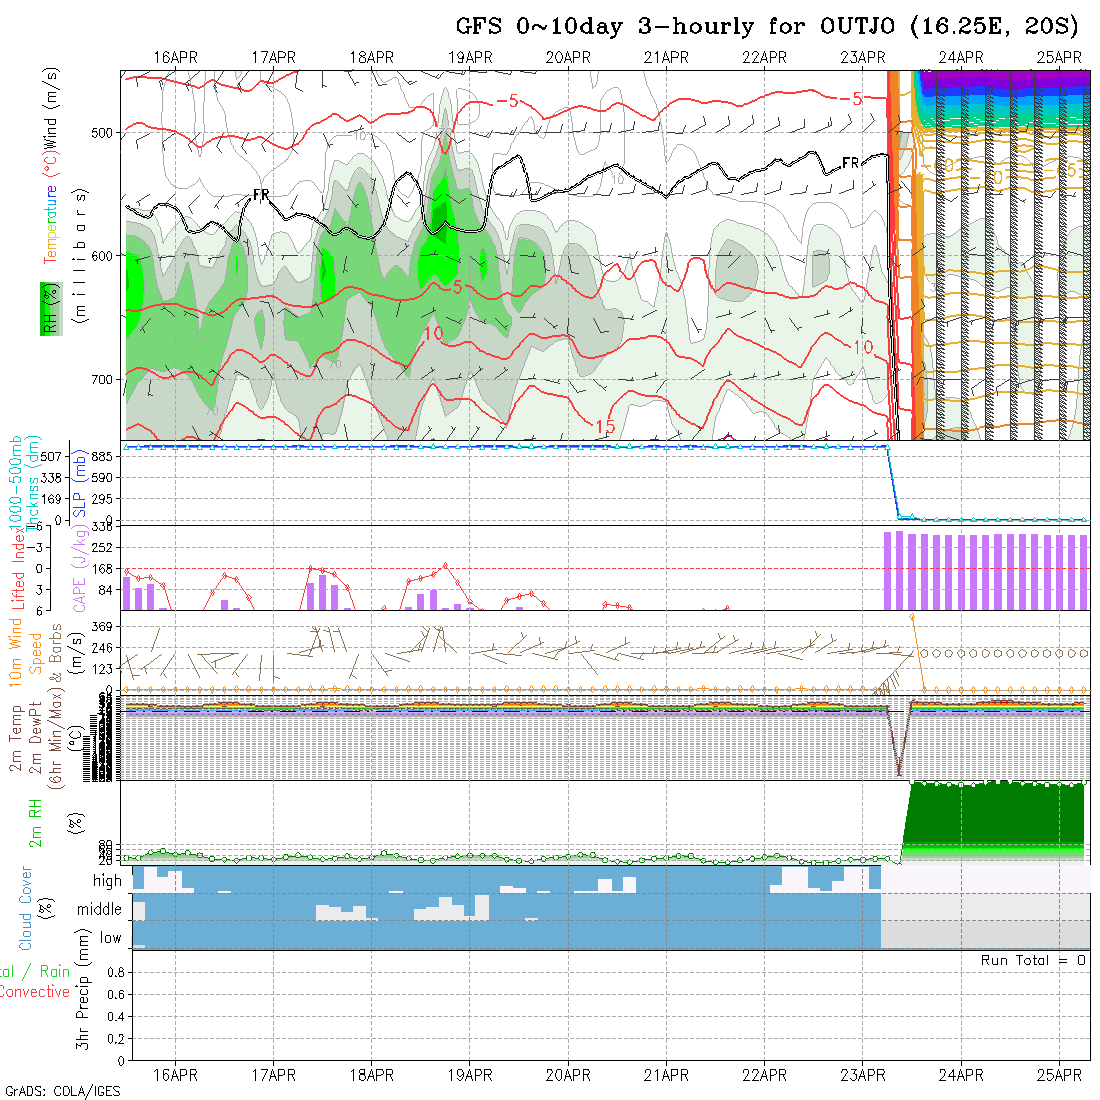The width and height of the screenshot is (1100, 1100).
Task: Click the 0.8 value on precipitation axis
Action: coord(116,972)
